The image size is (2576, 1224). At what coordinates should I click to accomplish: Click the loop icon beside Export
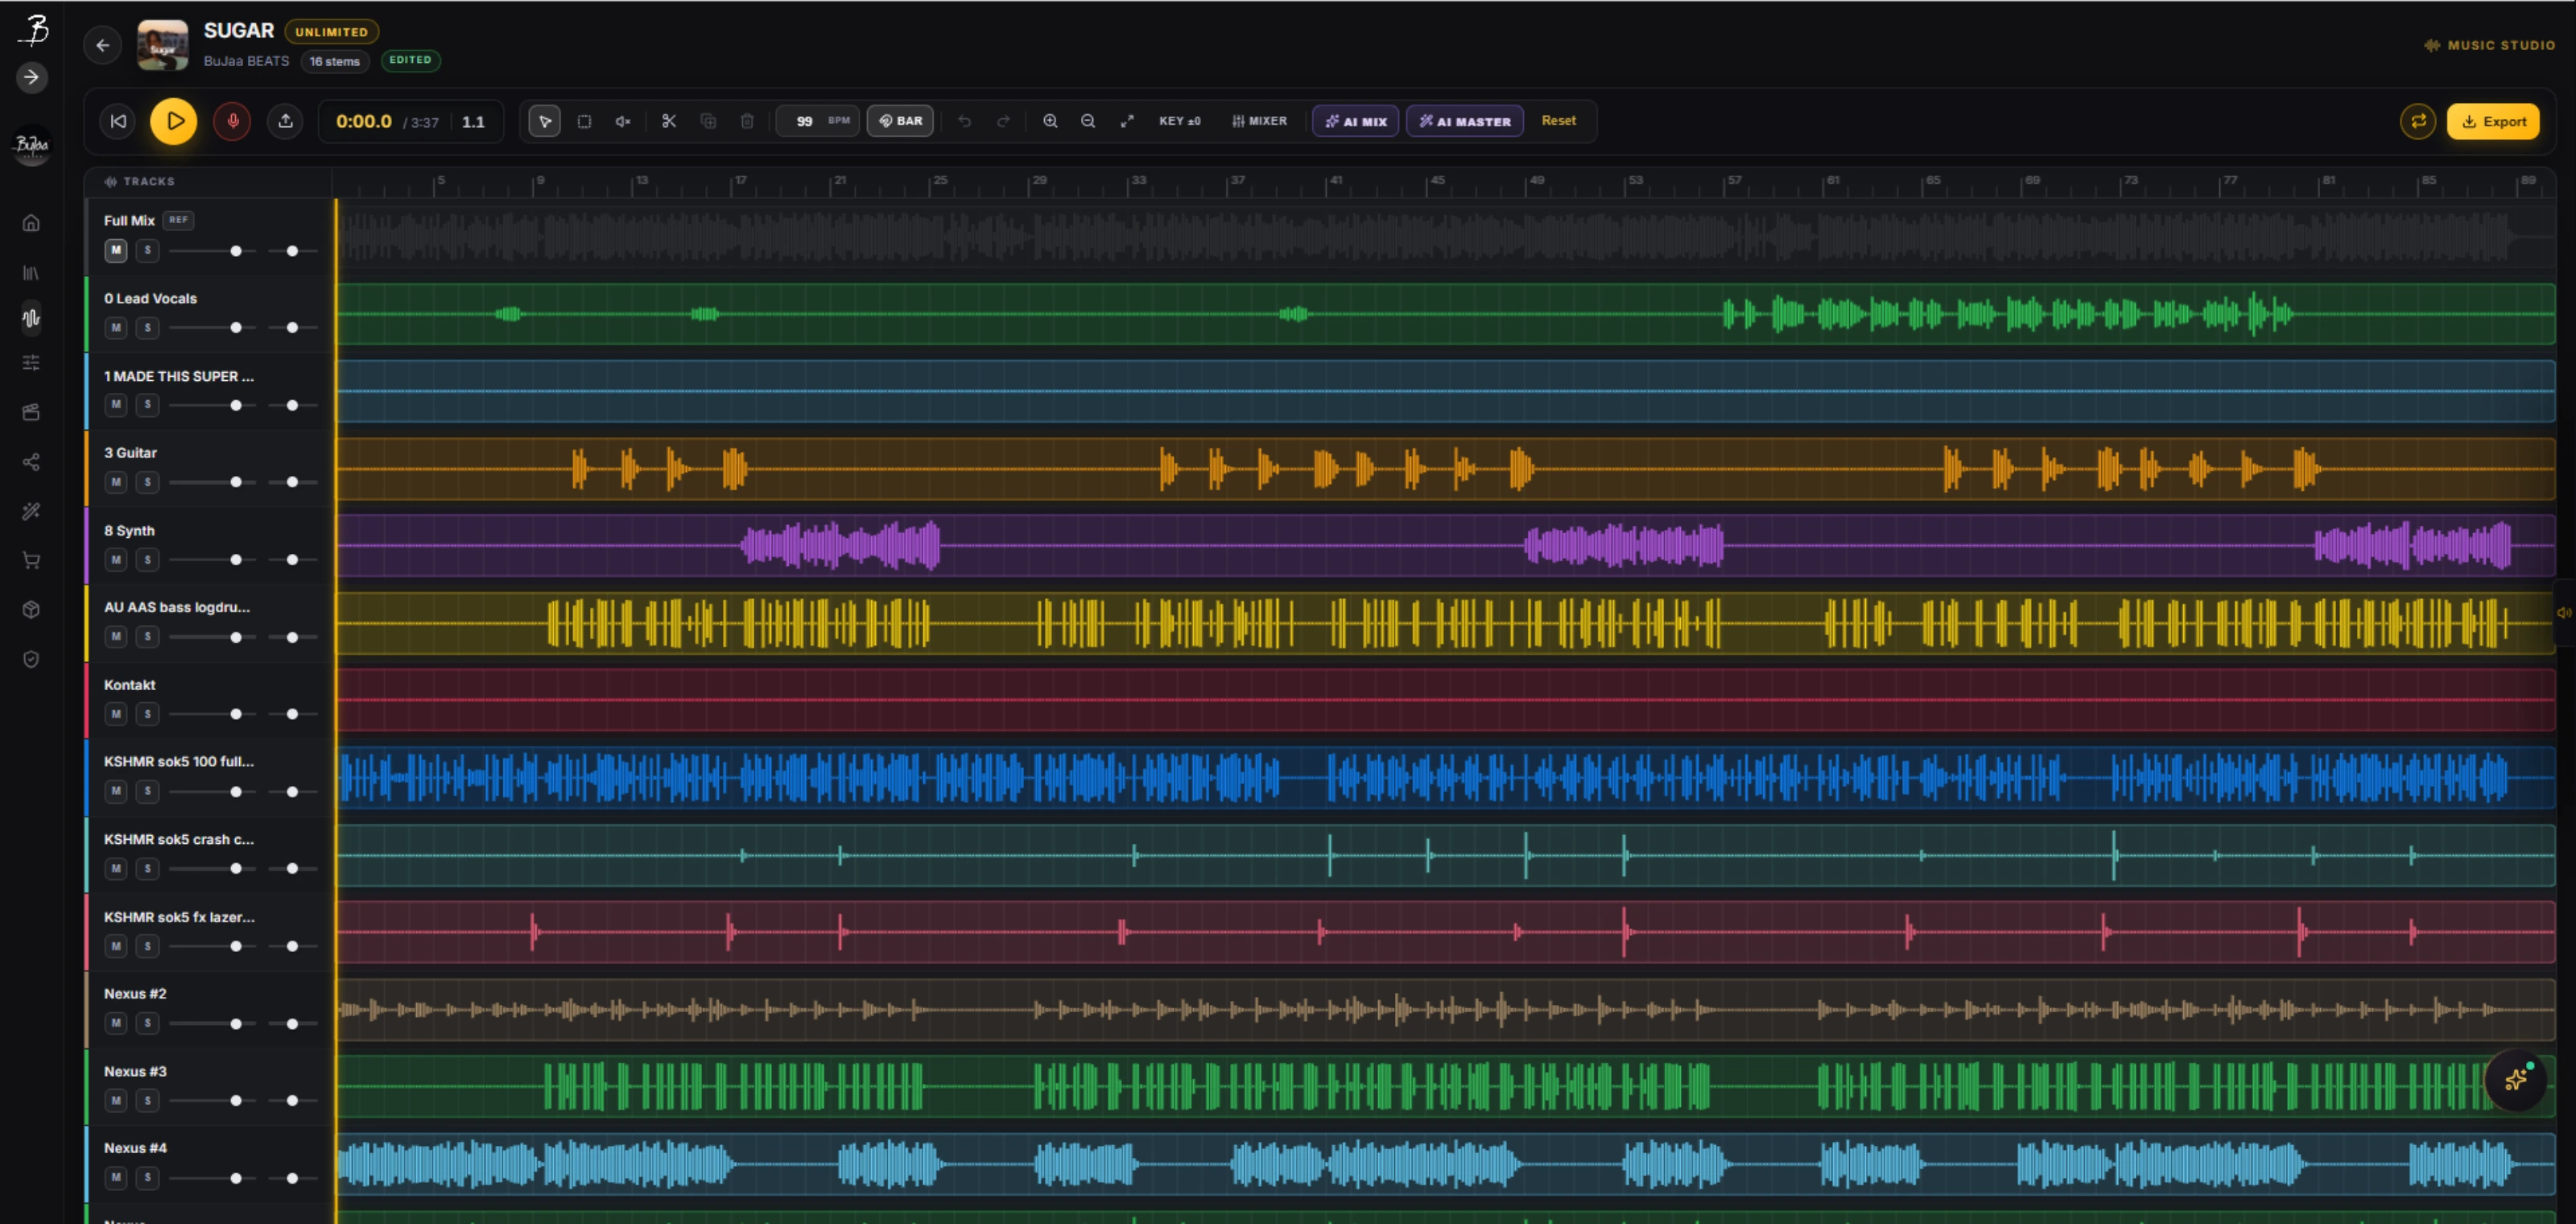[x=2418, y=121]
